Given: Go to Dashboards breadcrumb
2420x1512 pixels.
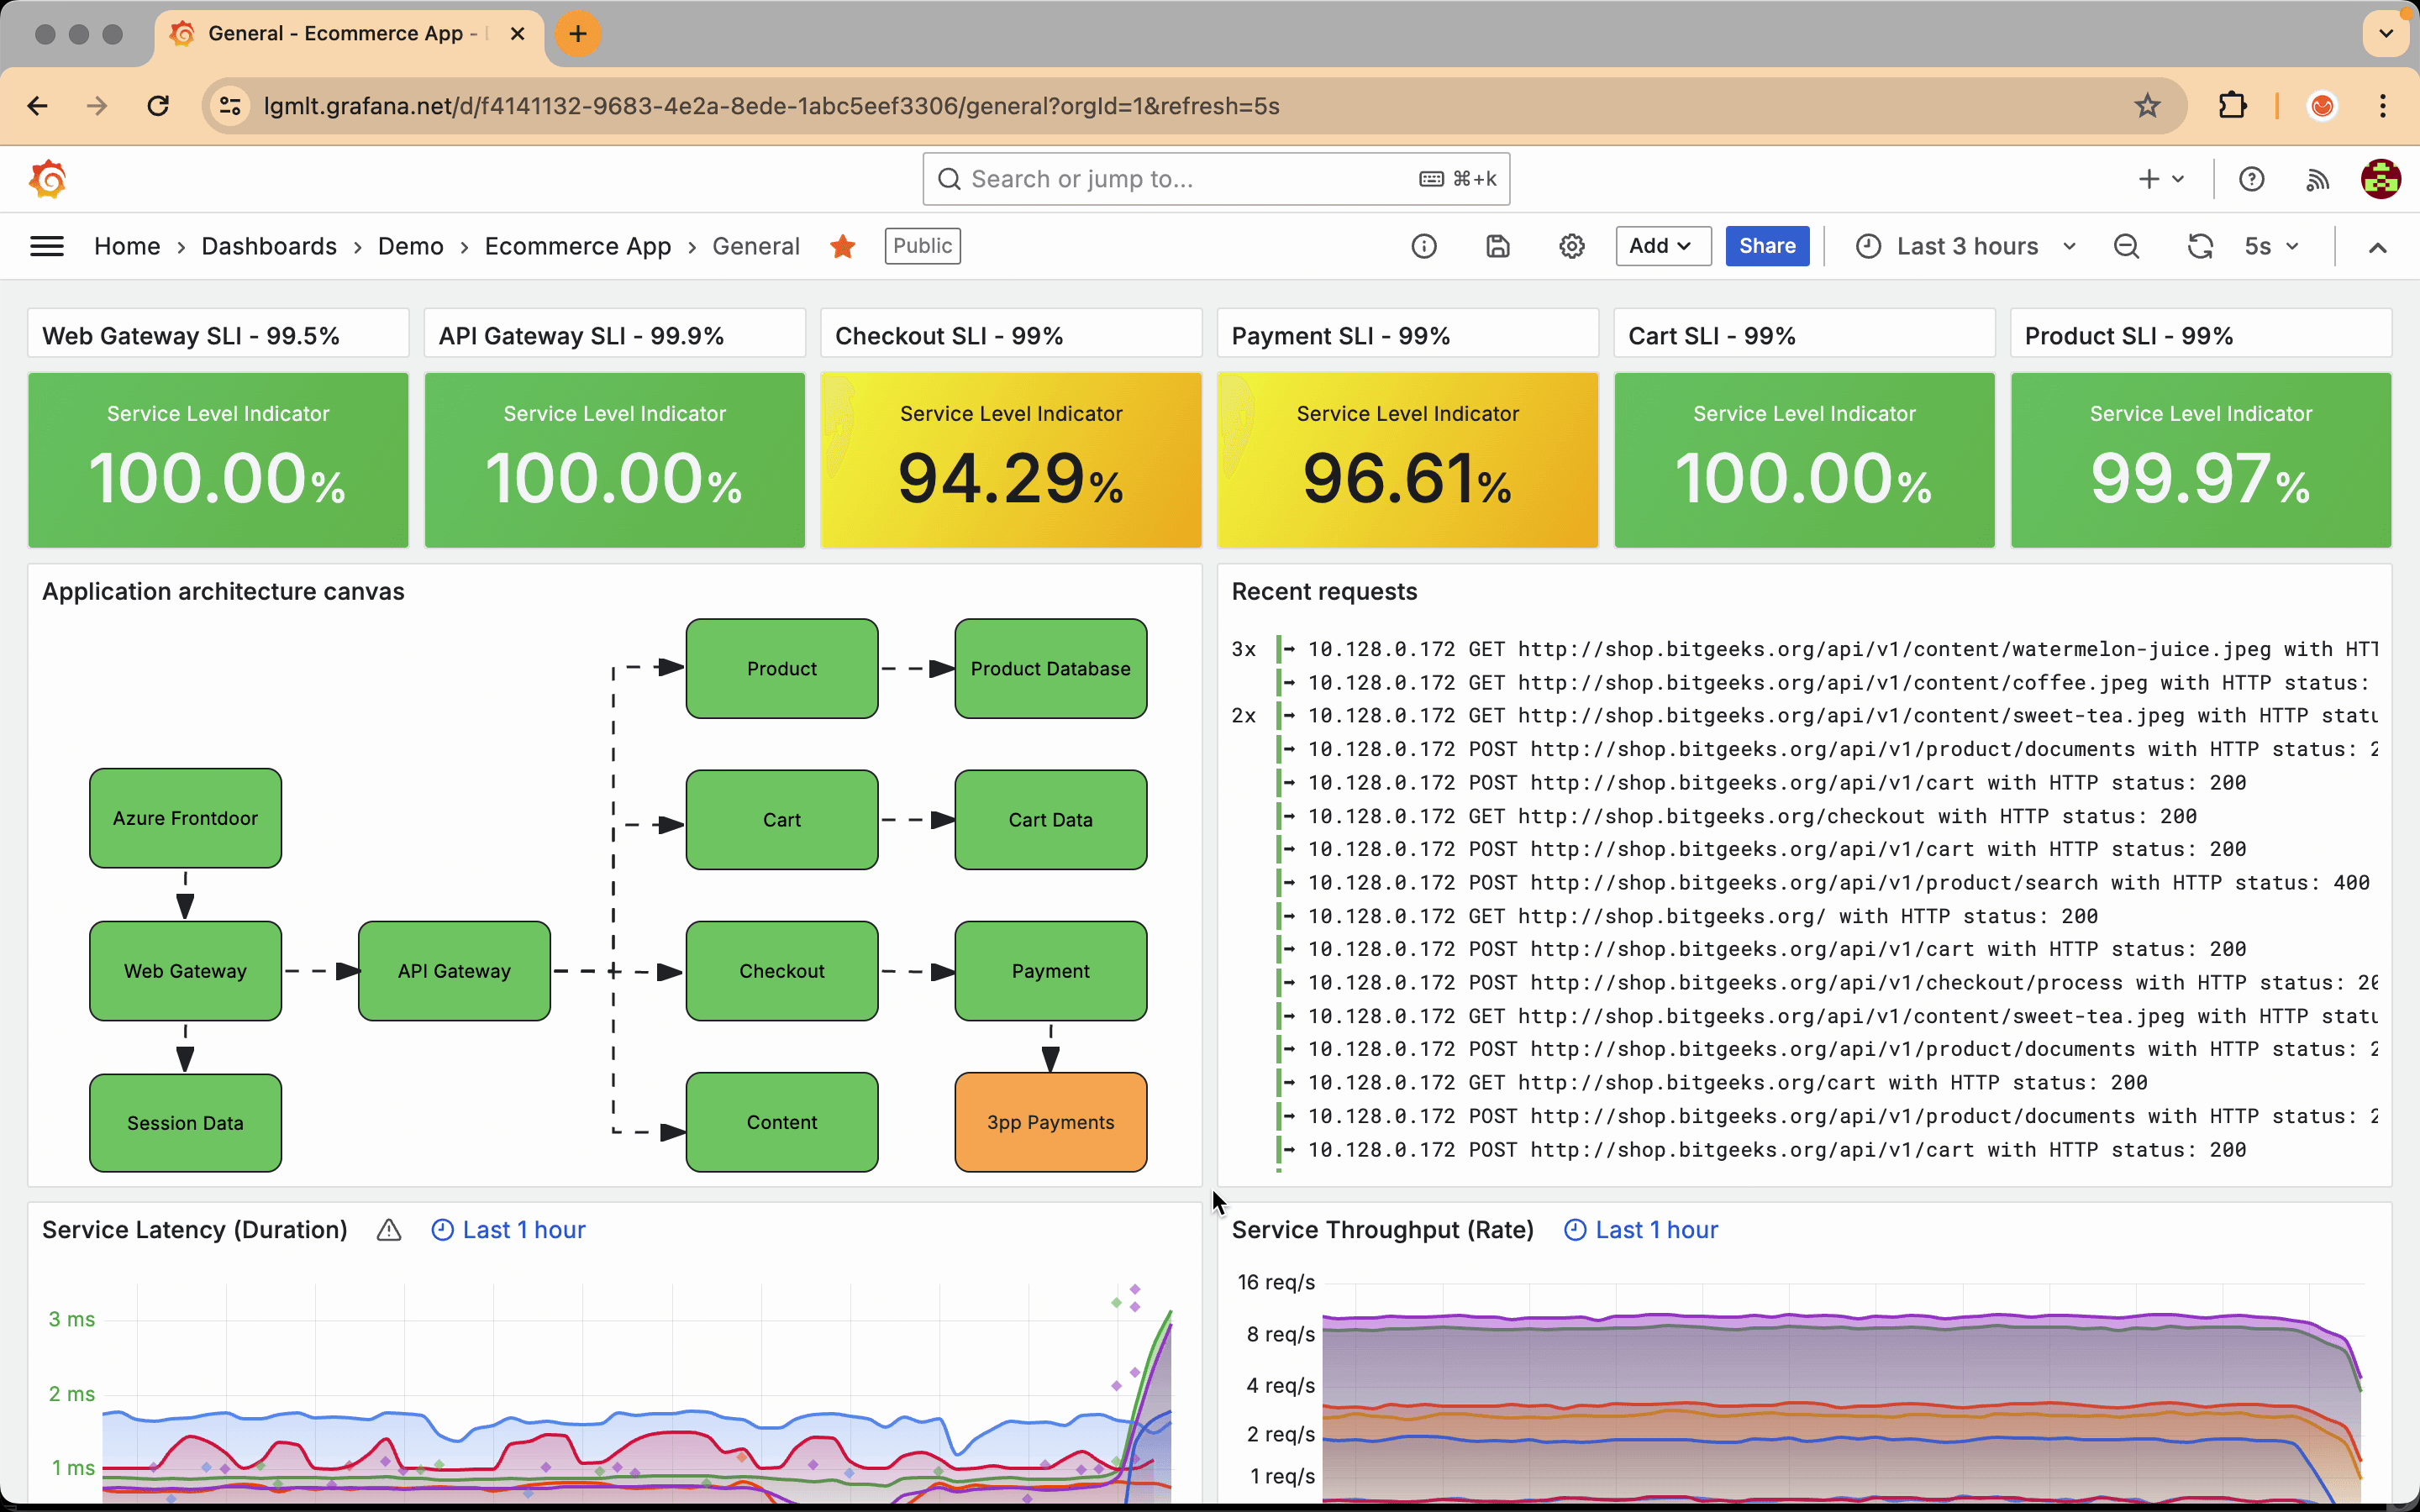Looking at the screenshot, I should coord(268,246).
